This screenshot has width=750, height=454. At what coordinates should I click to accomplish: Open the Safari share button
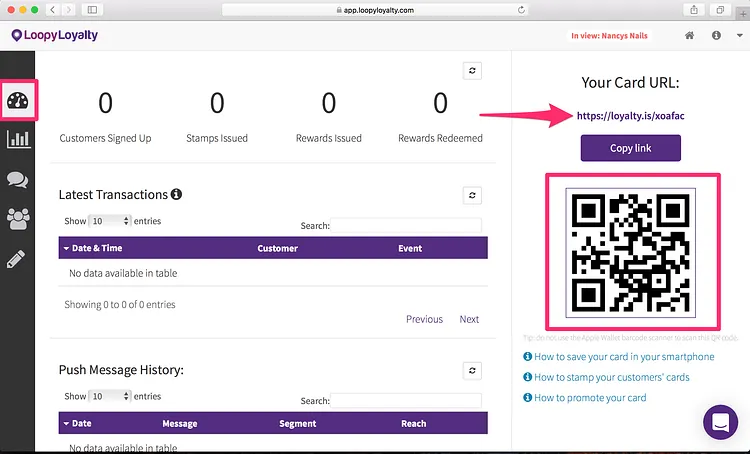(x=694, y=10)
